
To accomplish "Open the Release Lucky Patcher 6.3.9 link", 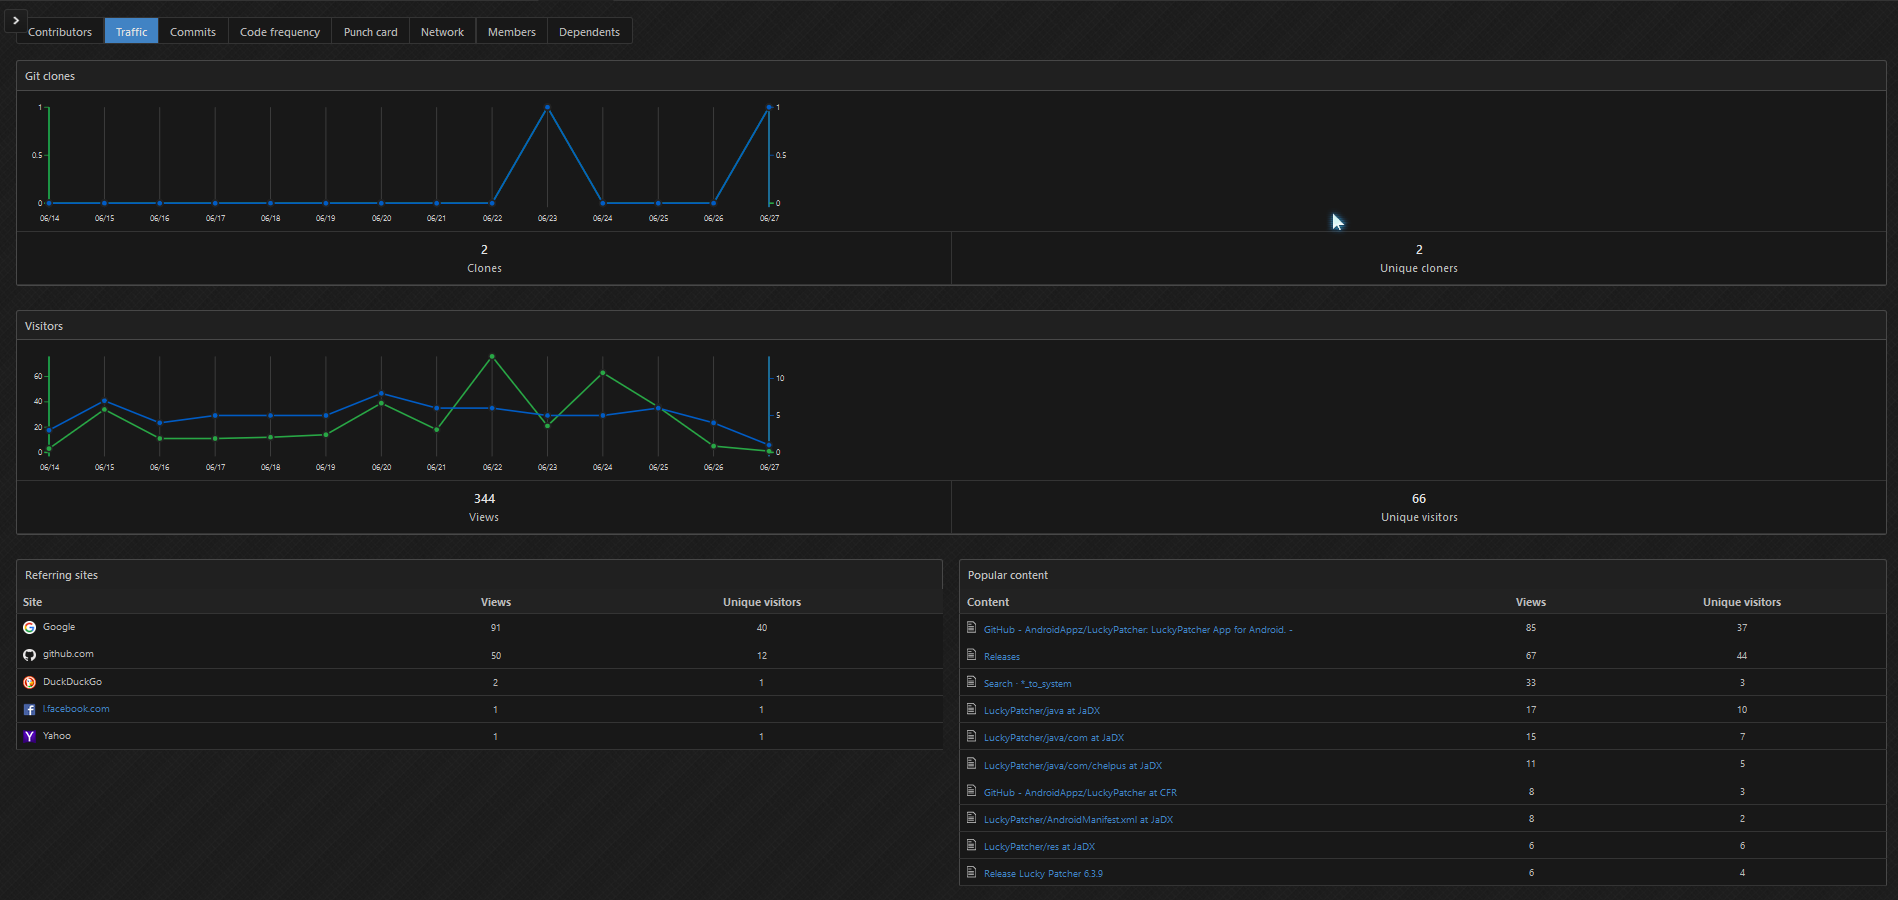I will click(x=1043, y=874).
